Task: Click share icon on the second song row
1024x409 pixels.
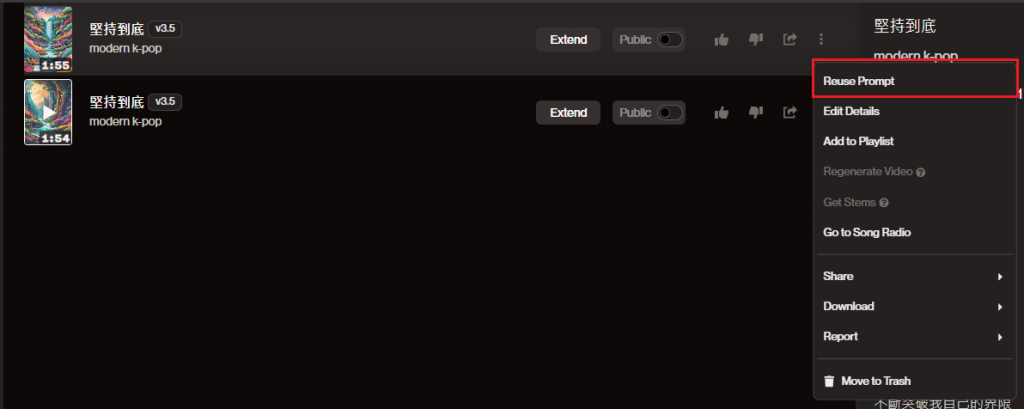Action: tap(790, 113)
